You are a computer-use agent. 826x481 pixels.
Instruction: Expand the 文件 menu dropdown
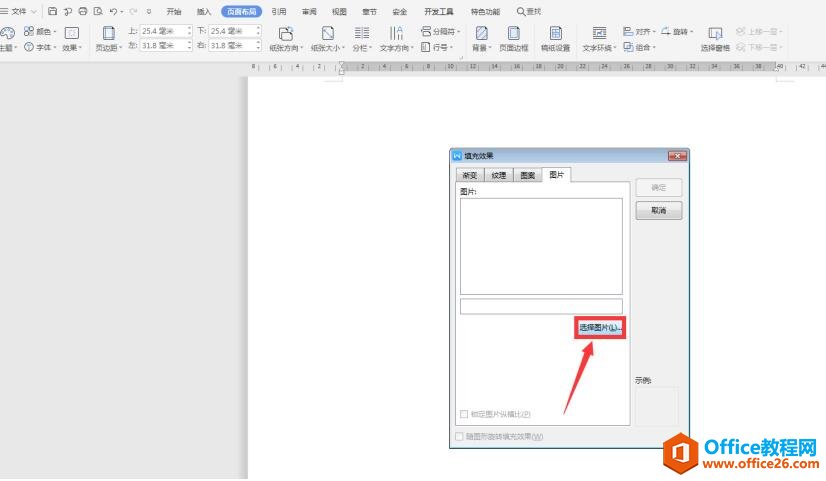(x=20, y=11)
